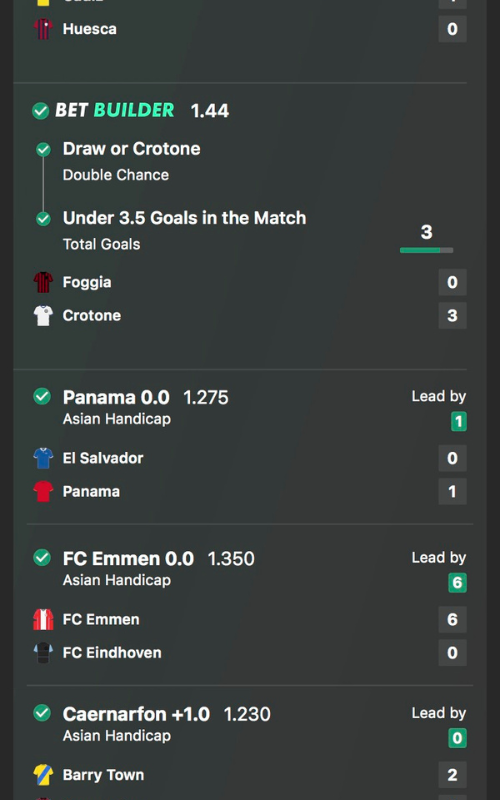
Task: Click the El Salvador blue jersey icon
Action: click(x=43, y=458)
